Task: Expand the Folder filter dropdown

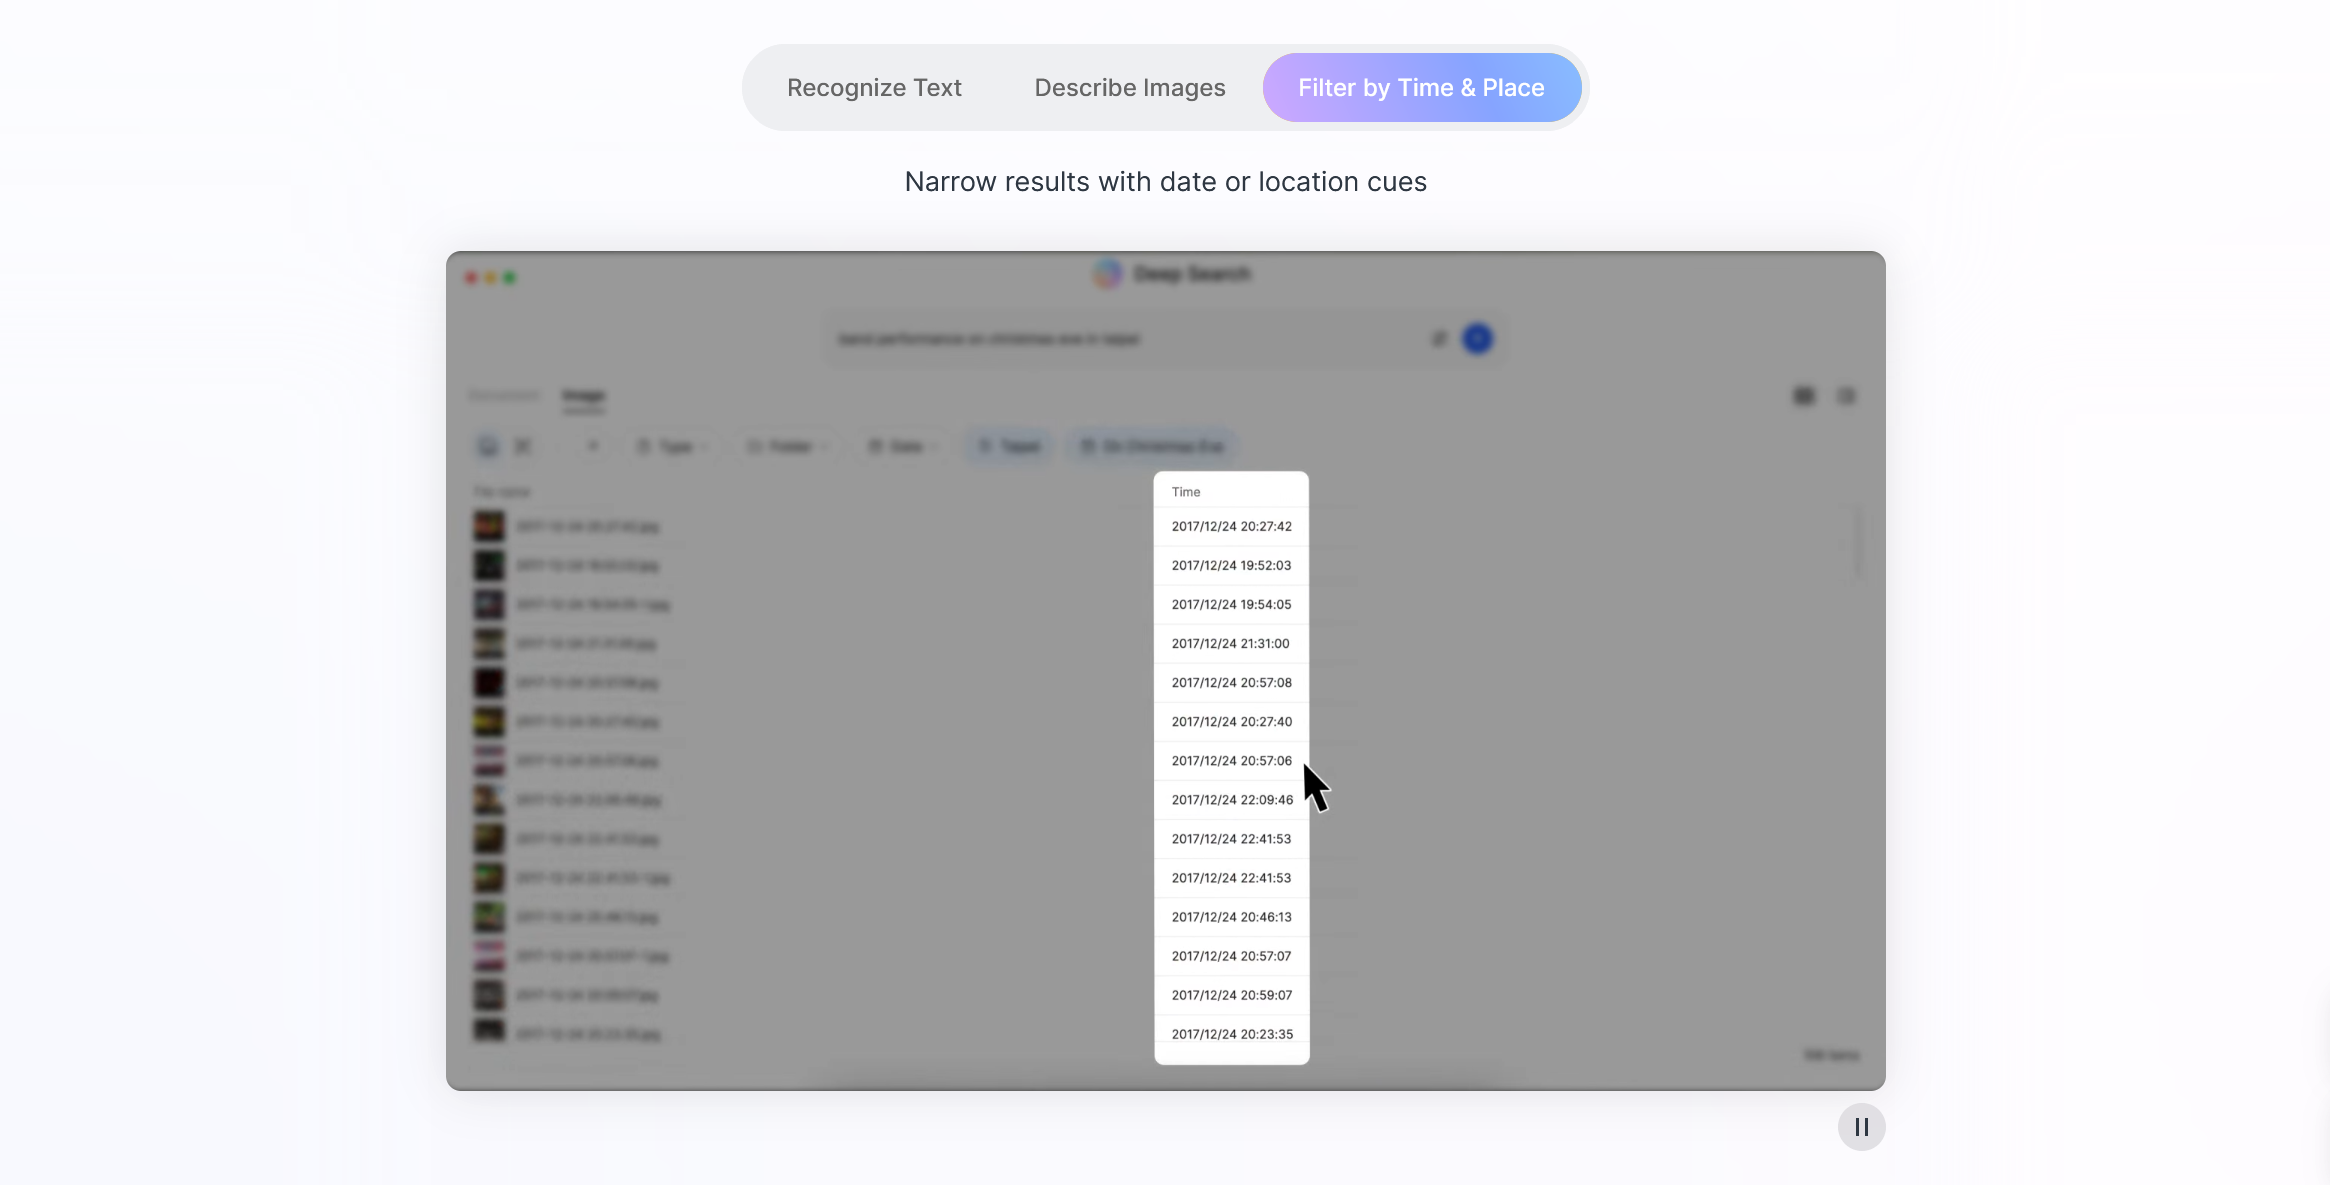Action: (788, 446)
